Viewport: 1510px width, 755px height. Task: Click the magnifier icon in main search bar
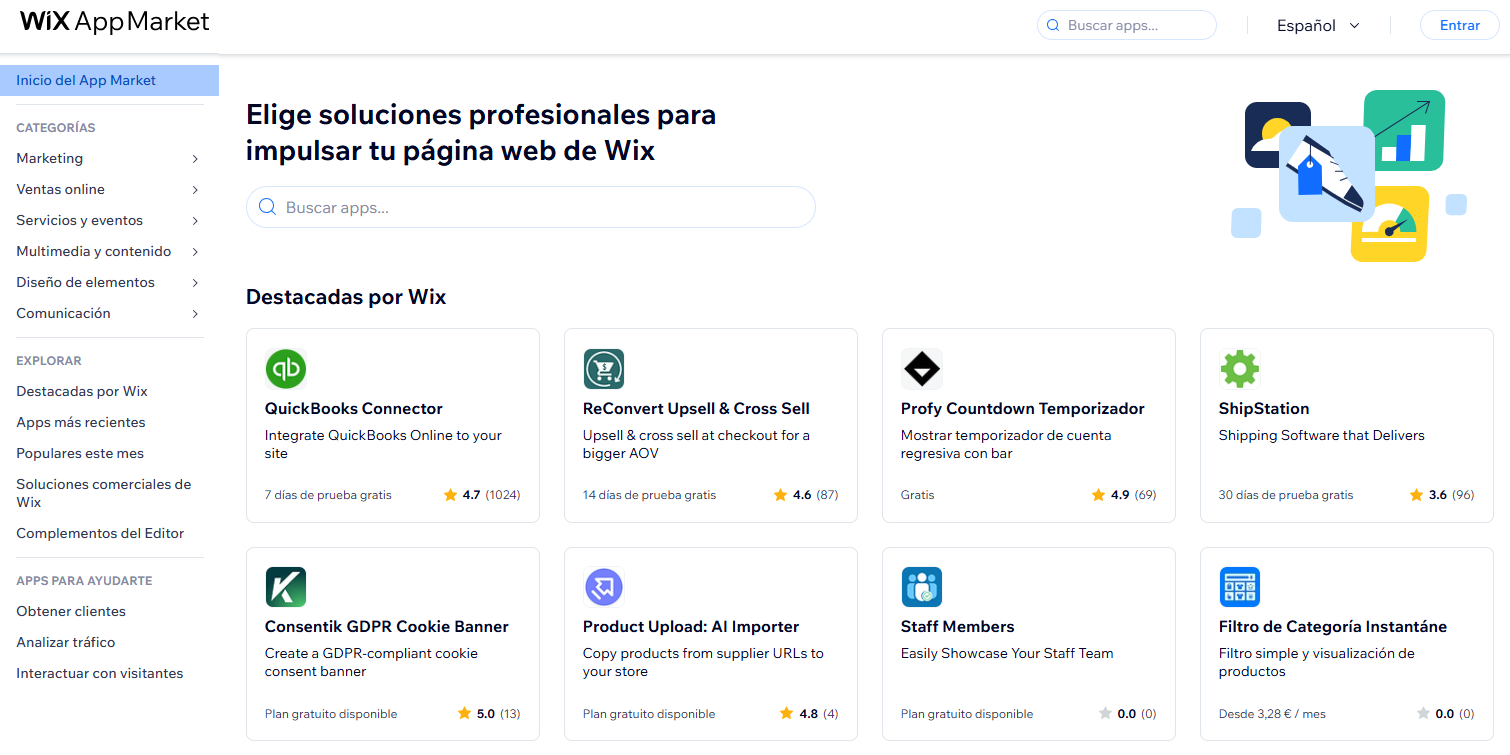pos(267,207)
